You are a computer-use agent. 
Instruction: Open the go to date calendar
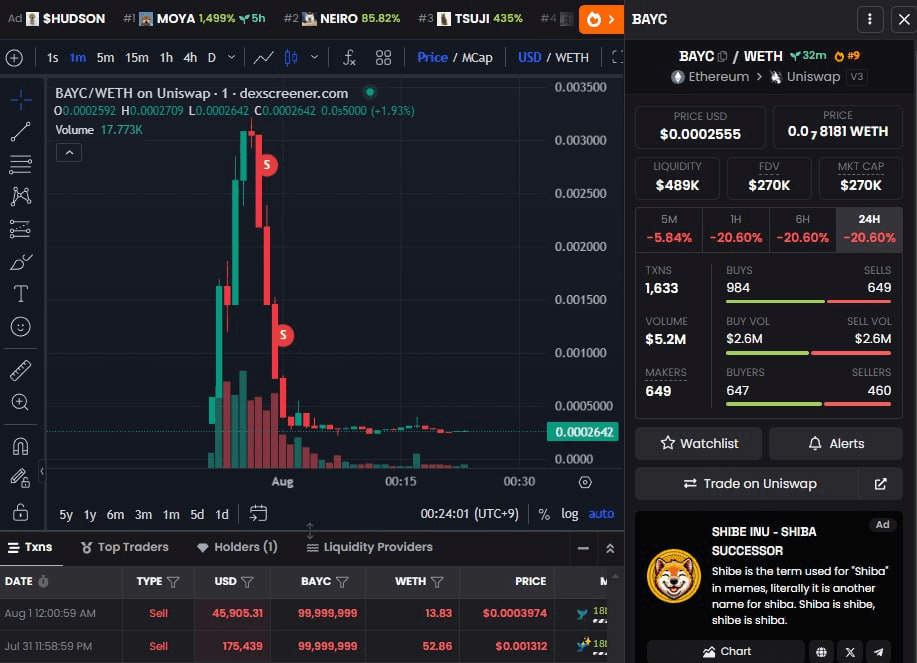258,513
